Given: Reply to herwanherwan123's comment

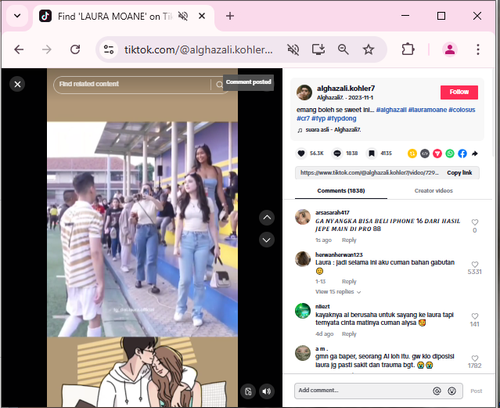Looking at the screenshot, I should (349, 281).
